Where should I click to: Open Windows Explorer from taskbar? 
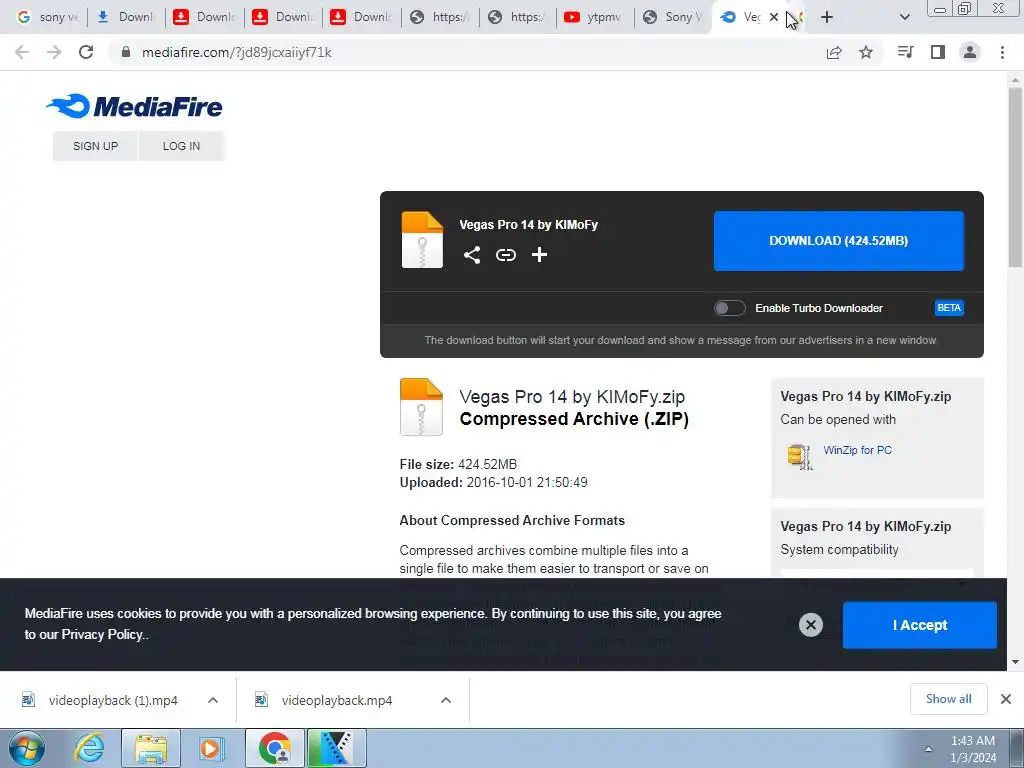pos(151,748)
